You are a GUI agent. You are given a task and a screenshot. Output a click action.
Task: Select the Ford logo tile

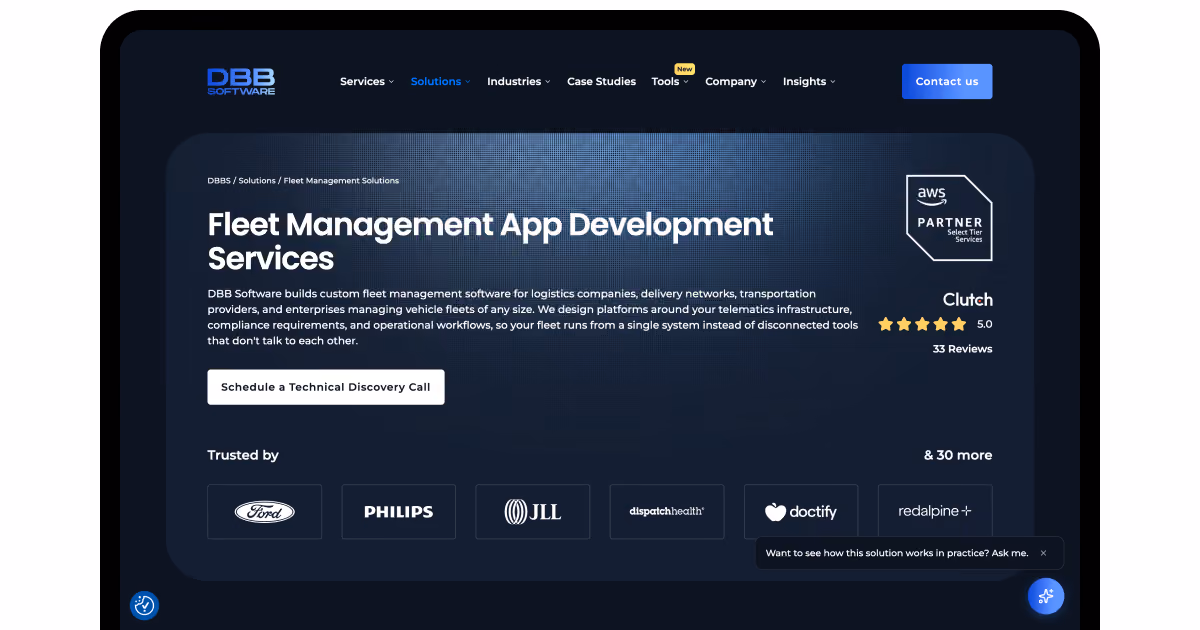265,512
